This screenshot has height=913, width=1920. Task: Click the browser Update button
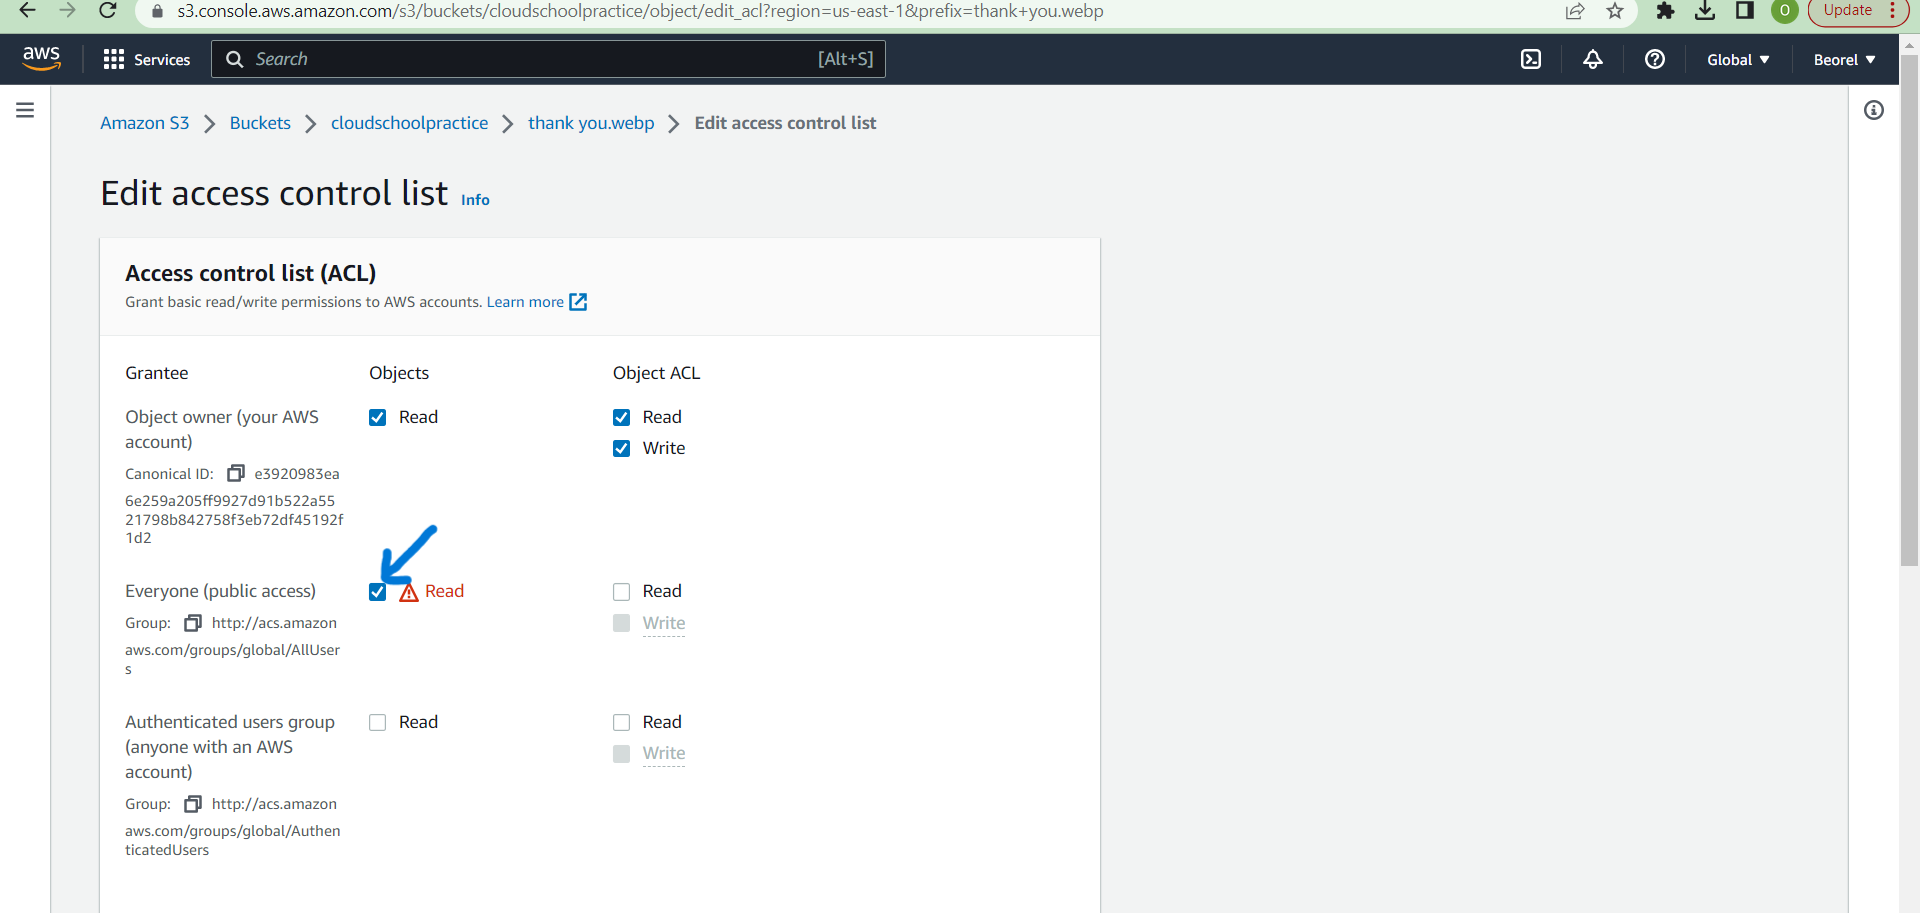[1848, 10]
